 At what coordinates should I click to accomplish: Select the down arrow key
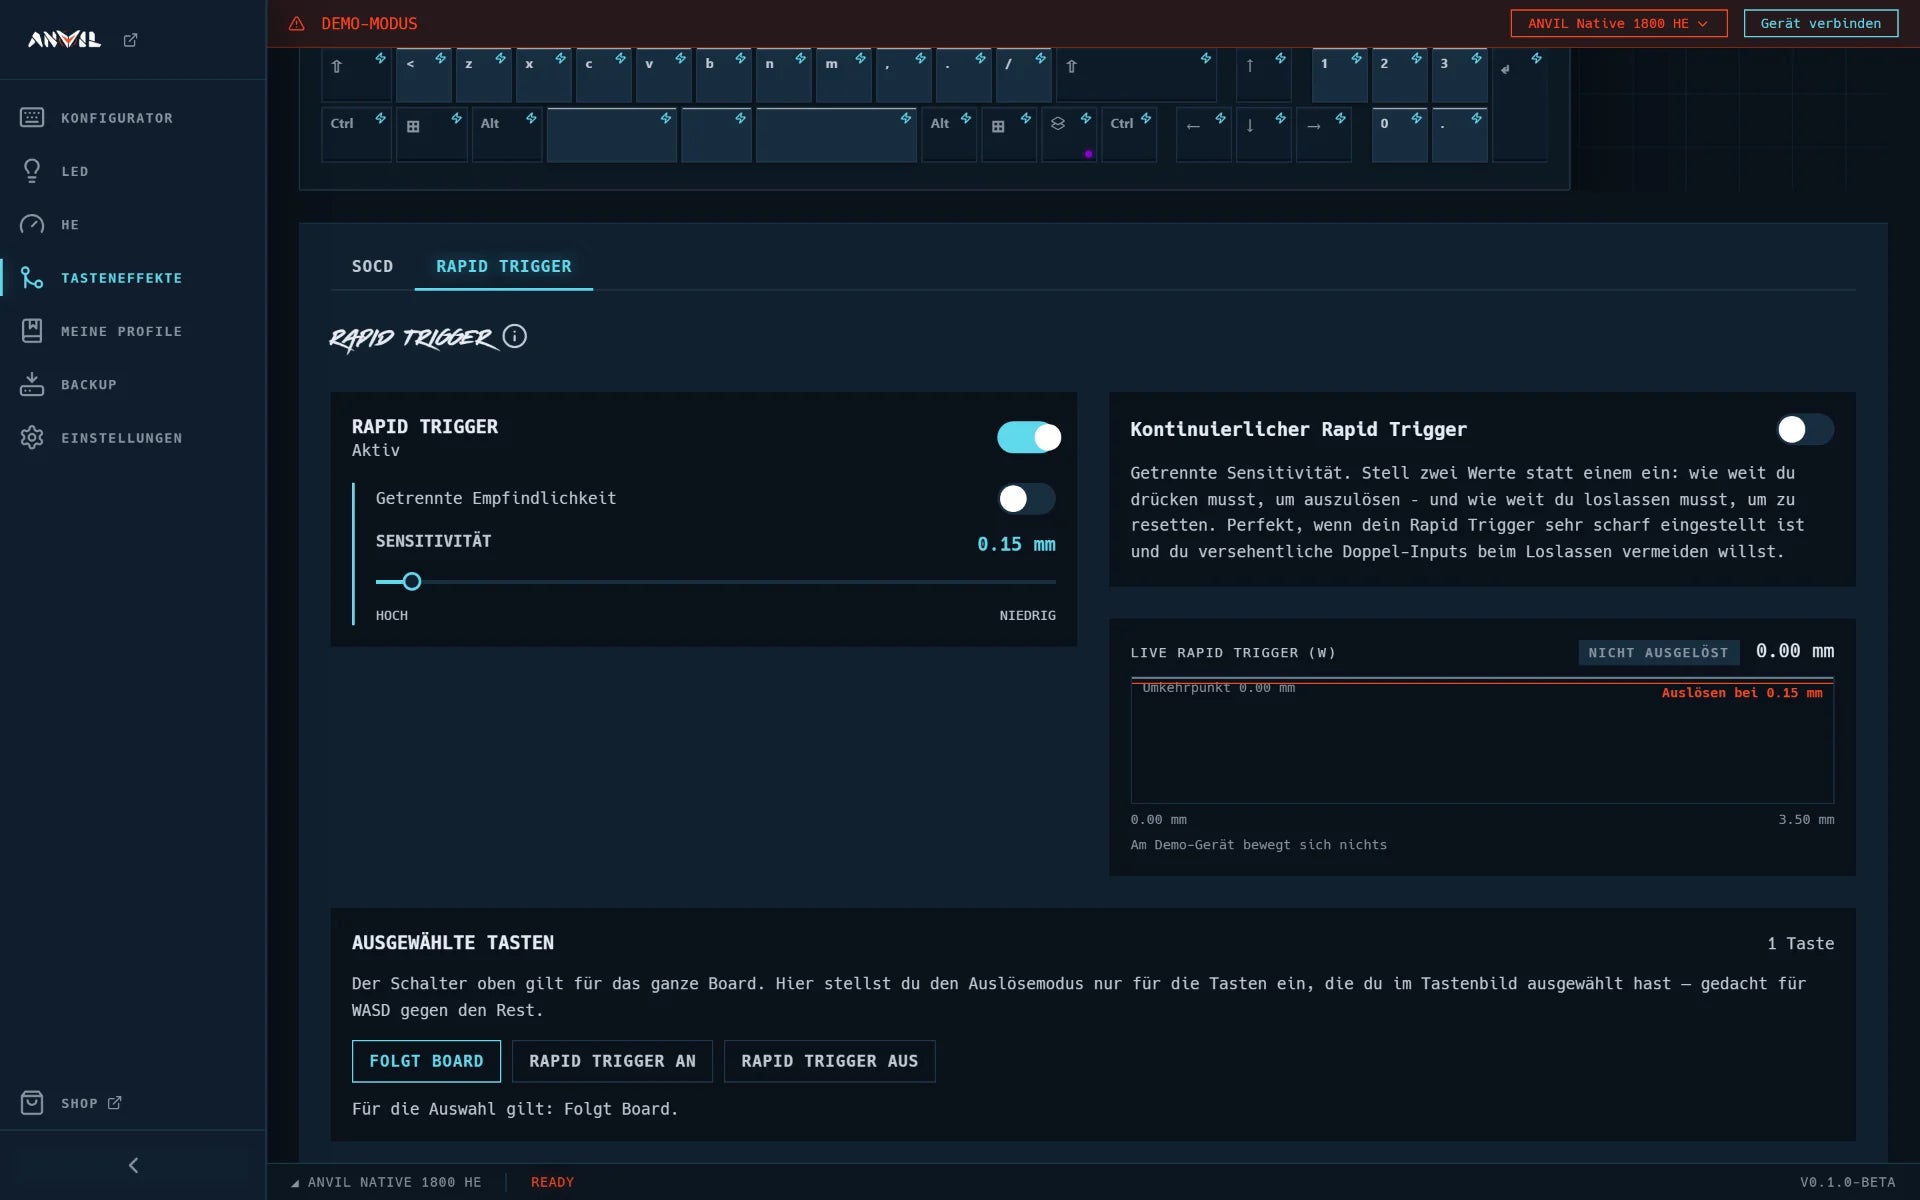pos(1264,134)
